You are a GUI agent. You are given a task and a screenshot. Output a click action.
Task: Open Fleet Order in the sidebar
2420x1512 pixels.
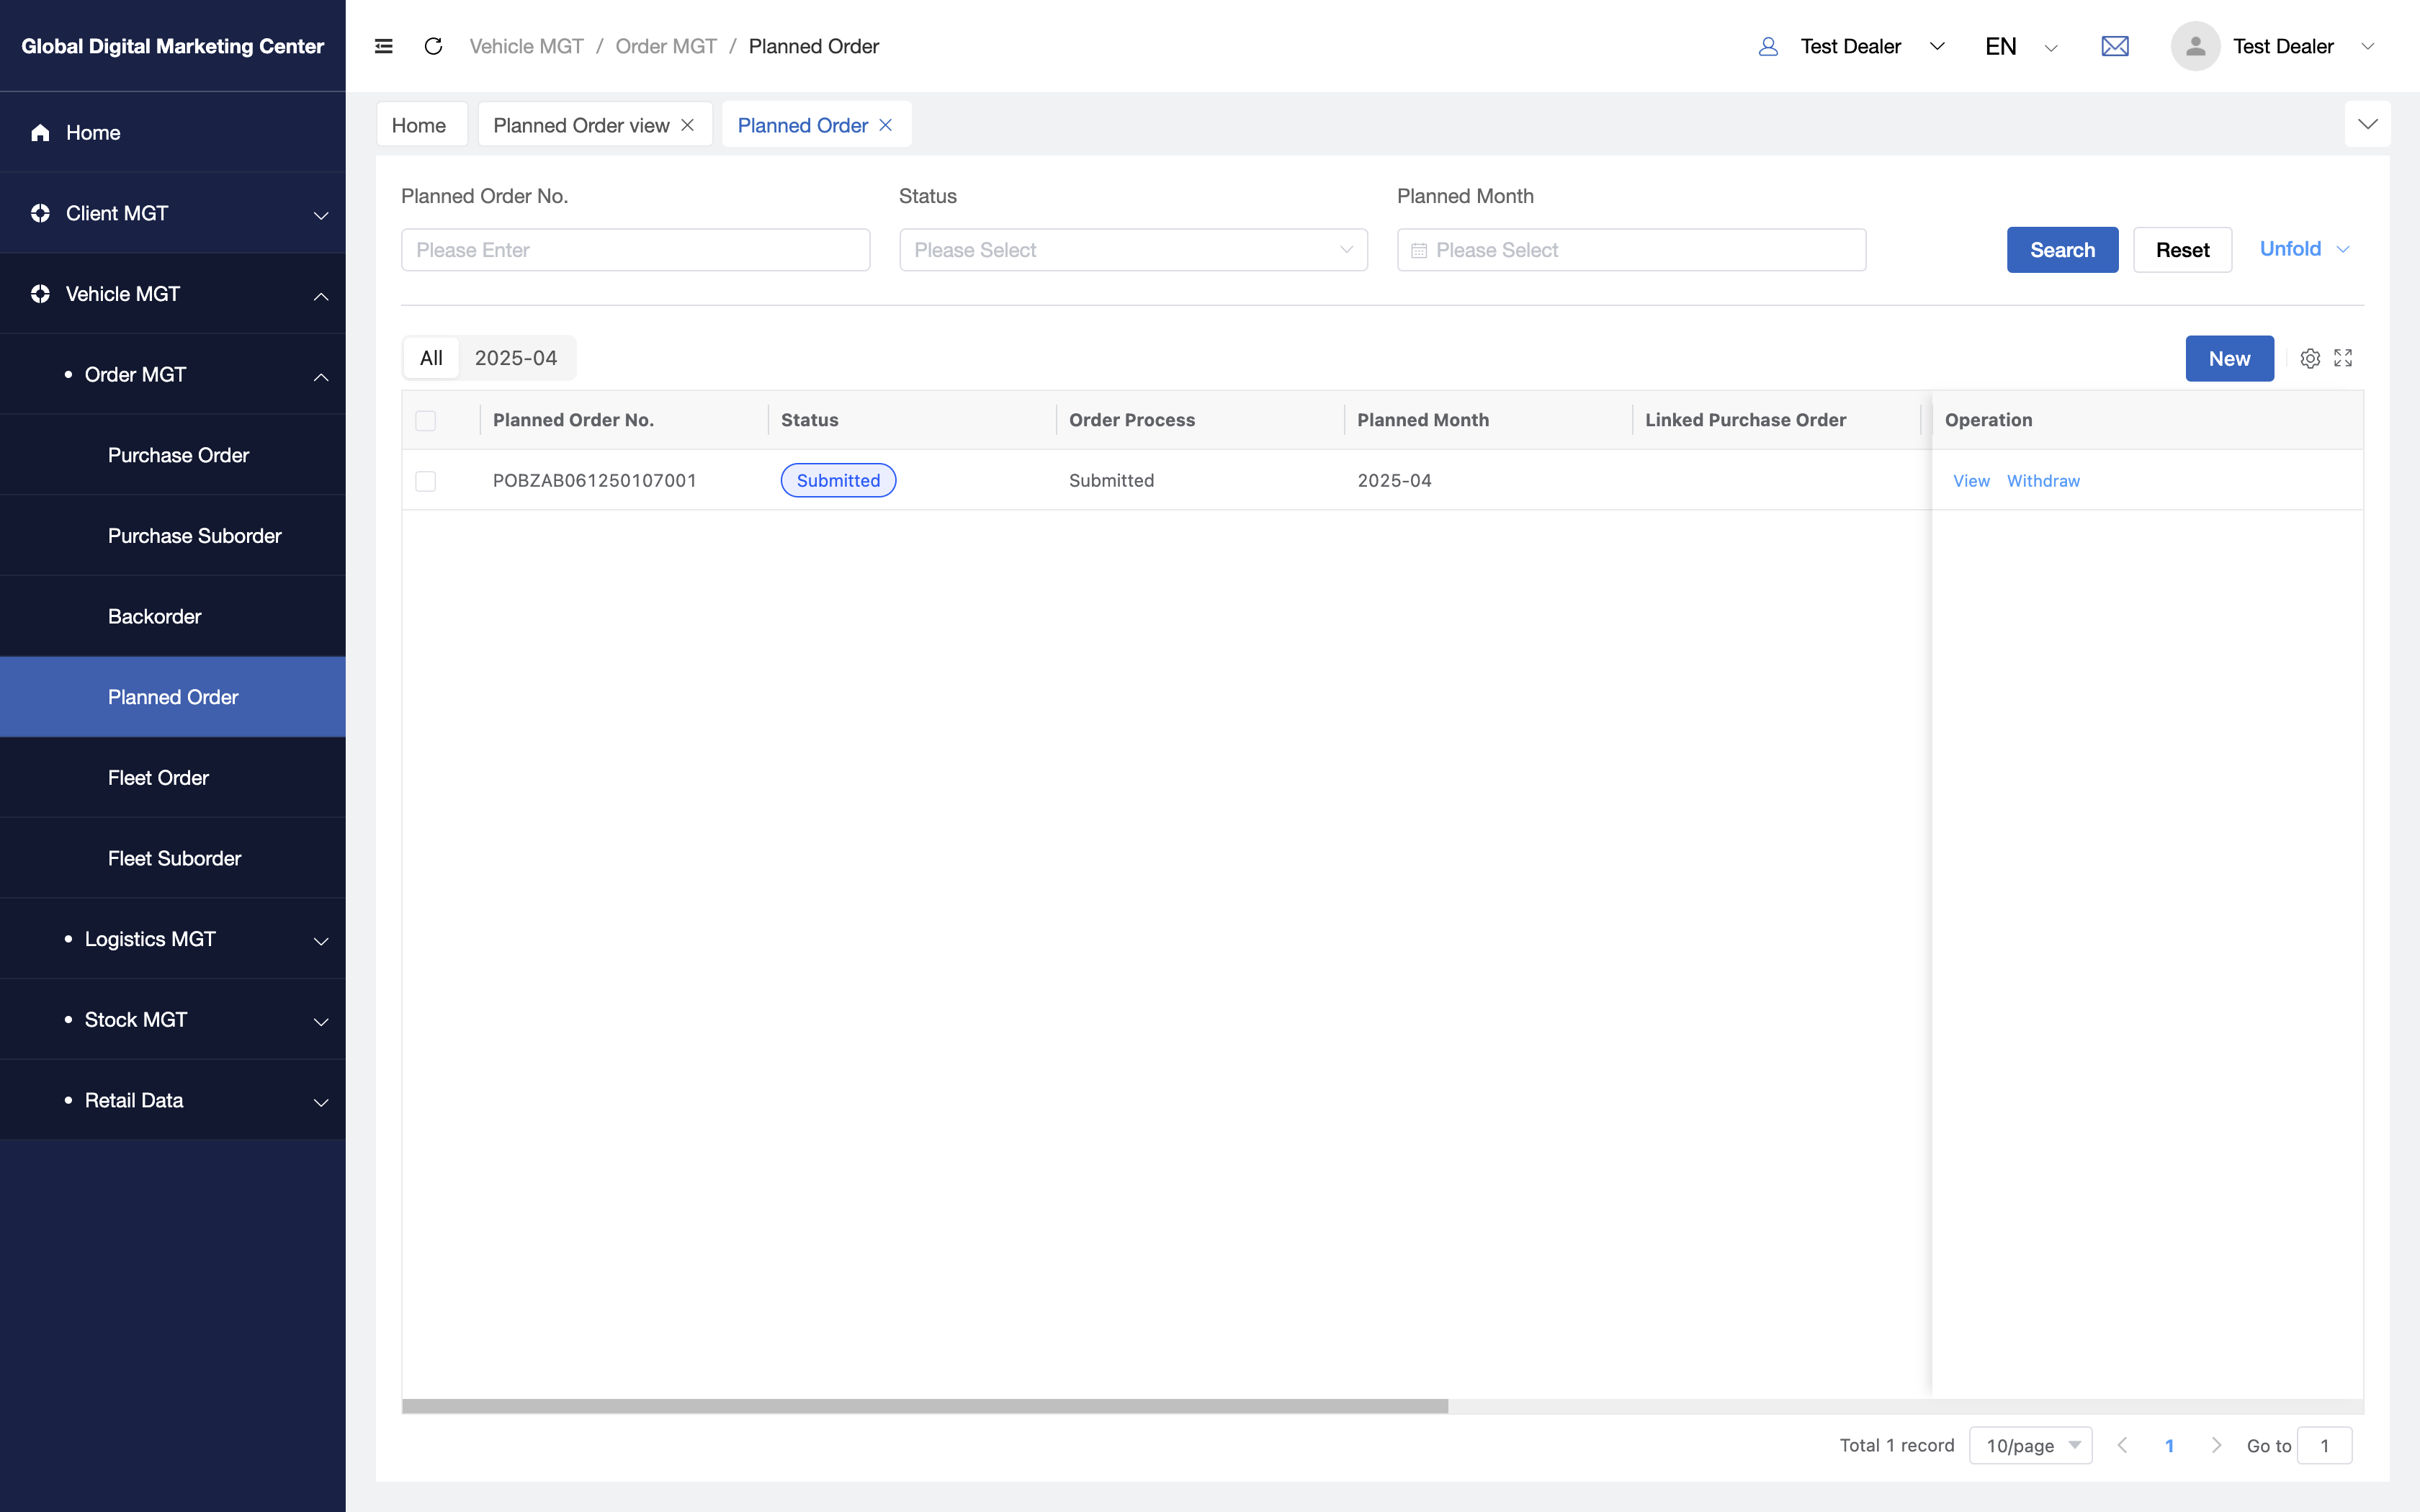click(x=173, y=778)
